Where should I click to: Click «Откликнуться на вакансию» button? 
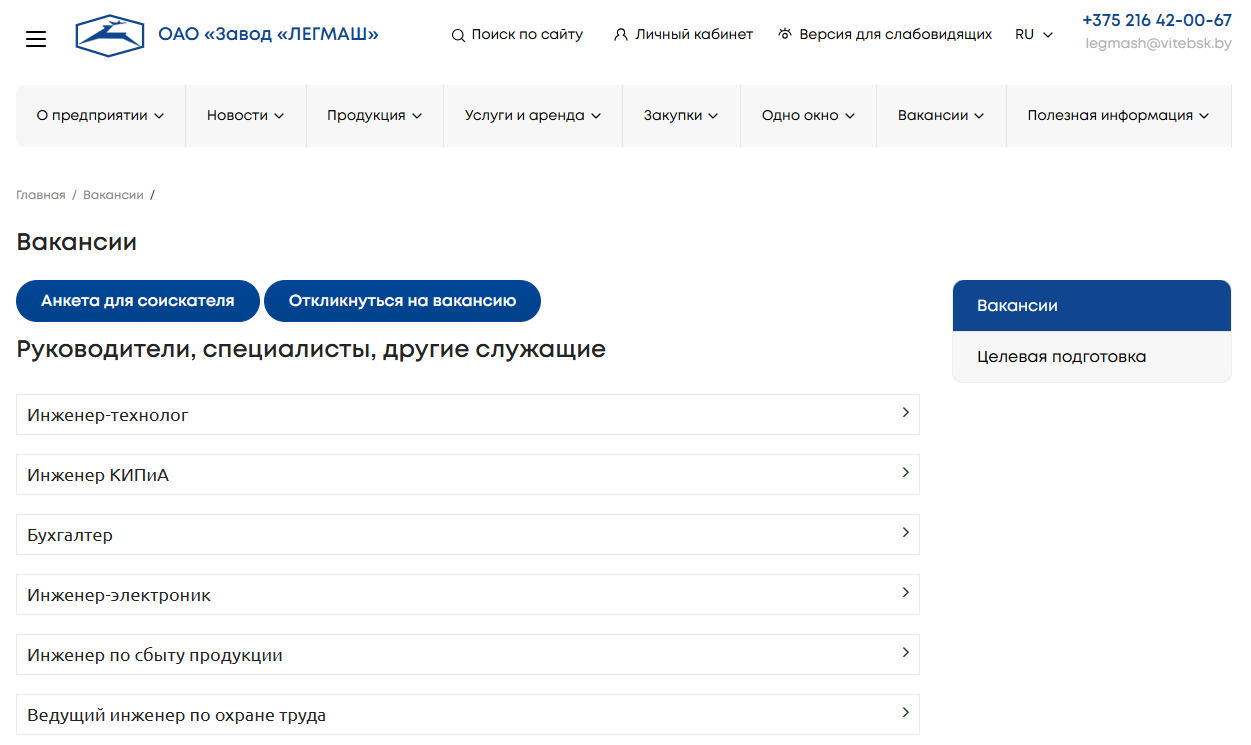(402, 301)
